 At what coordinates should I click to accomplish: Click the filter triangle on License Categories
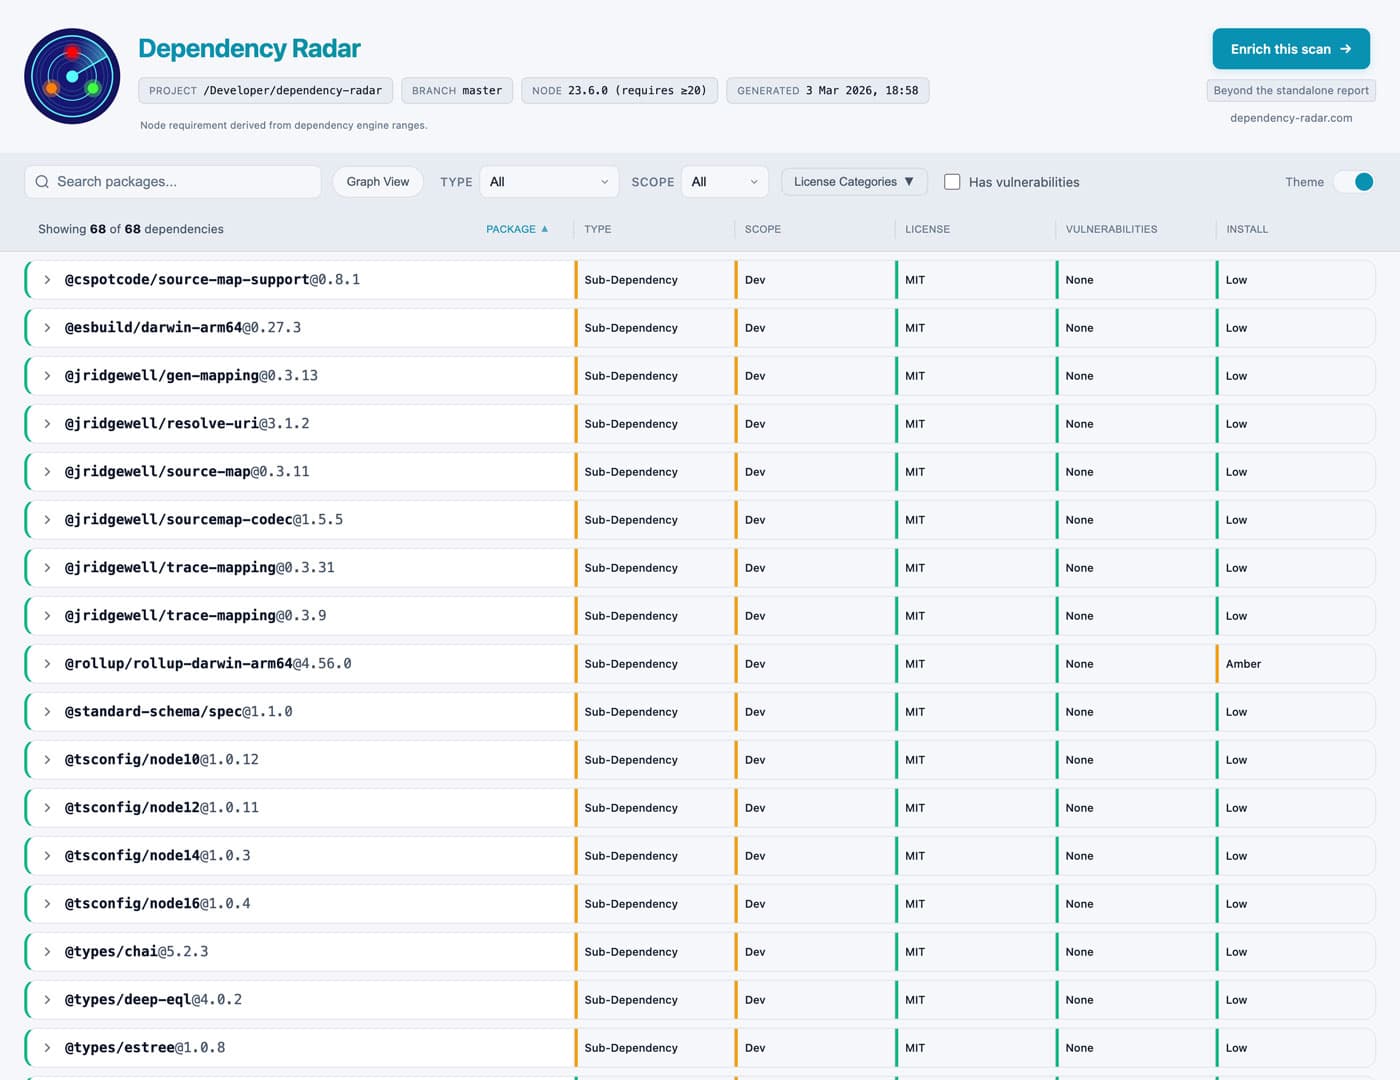click(x=908, y=181)
